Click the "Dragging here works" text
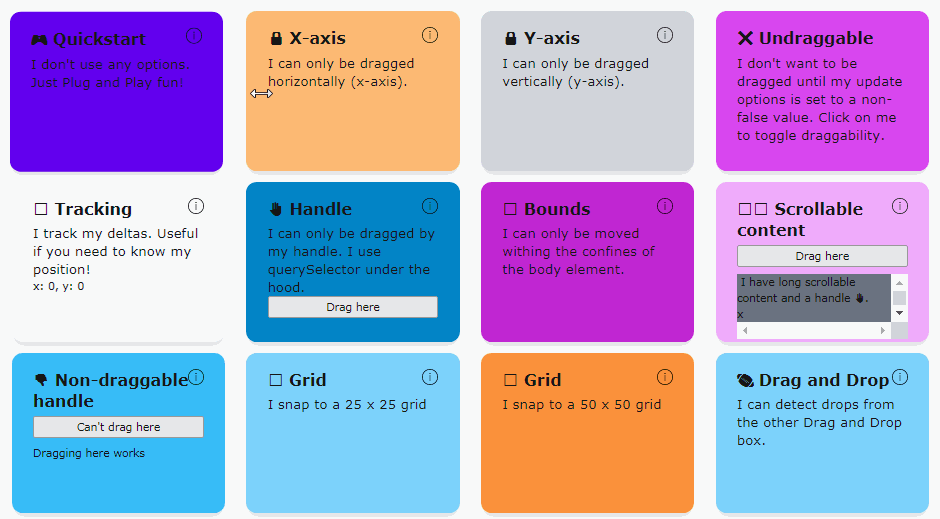Screen dimensions: 940x519 click(x=89, y=453)
